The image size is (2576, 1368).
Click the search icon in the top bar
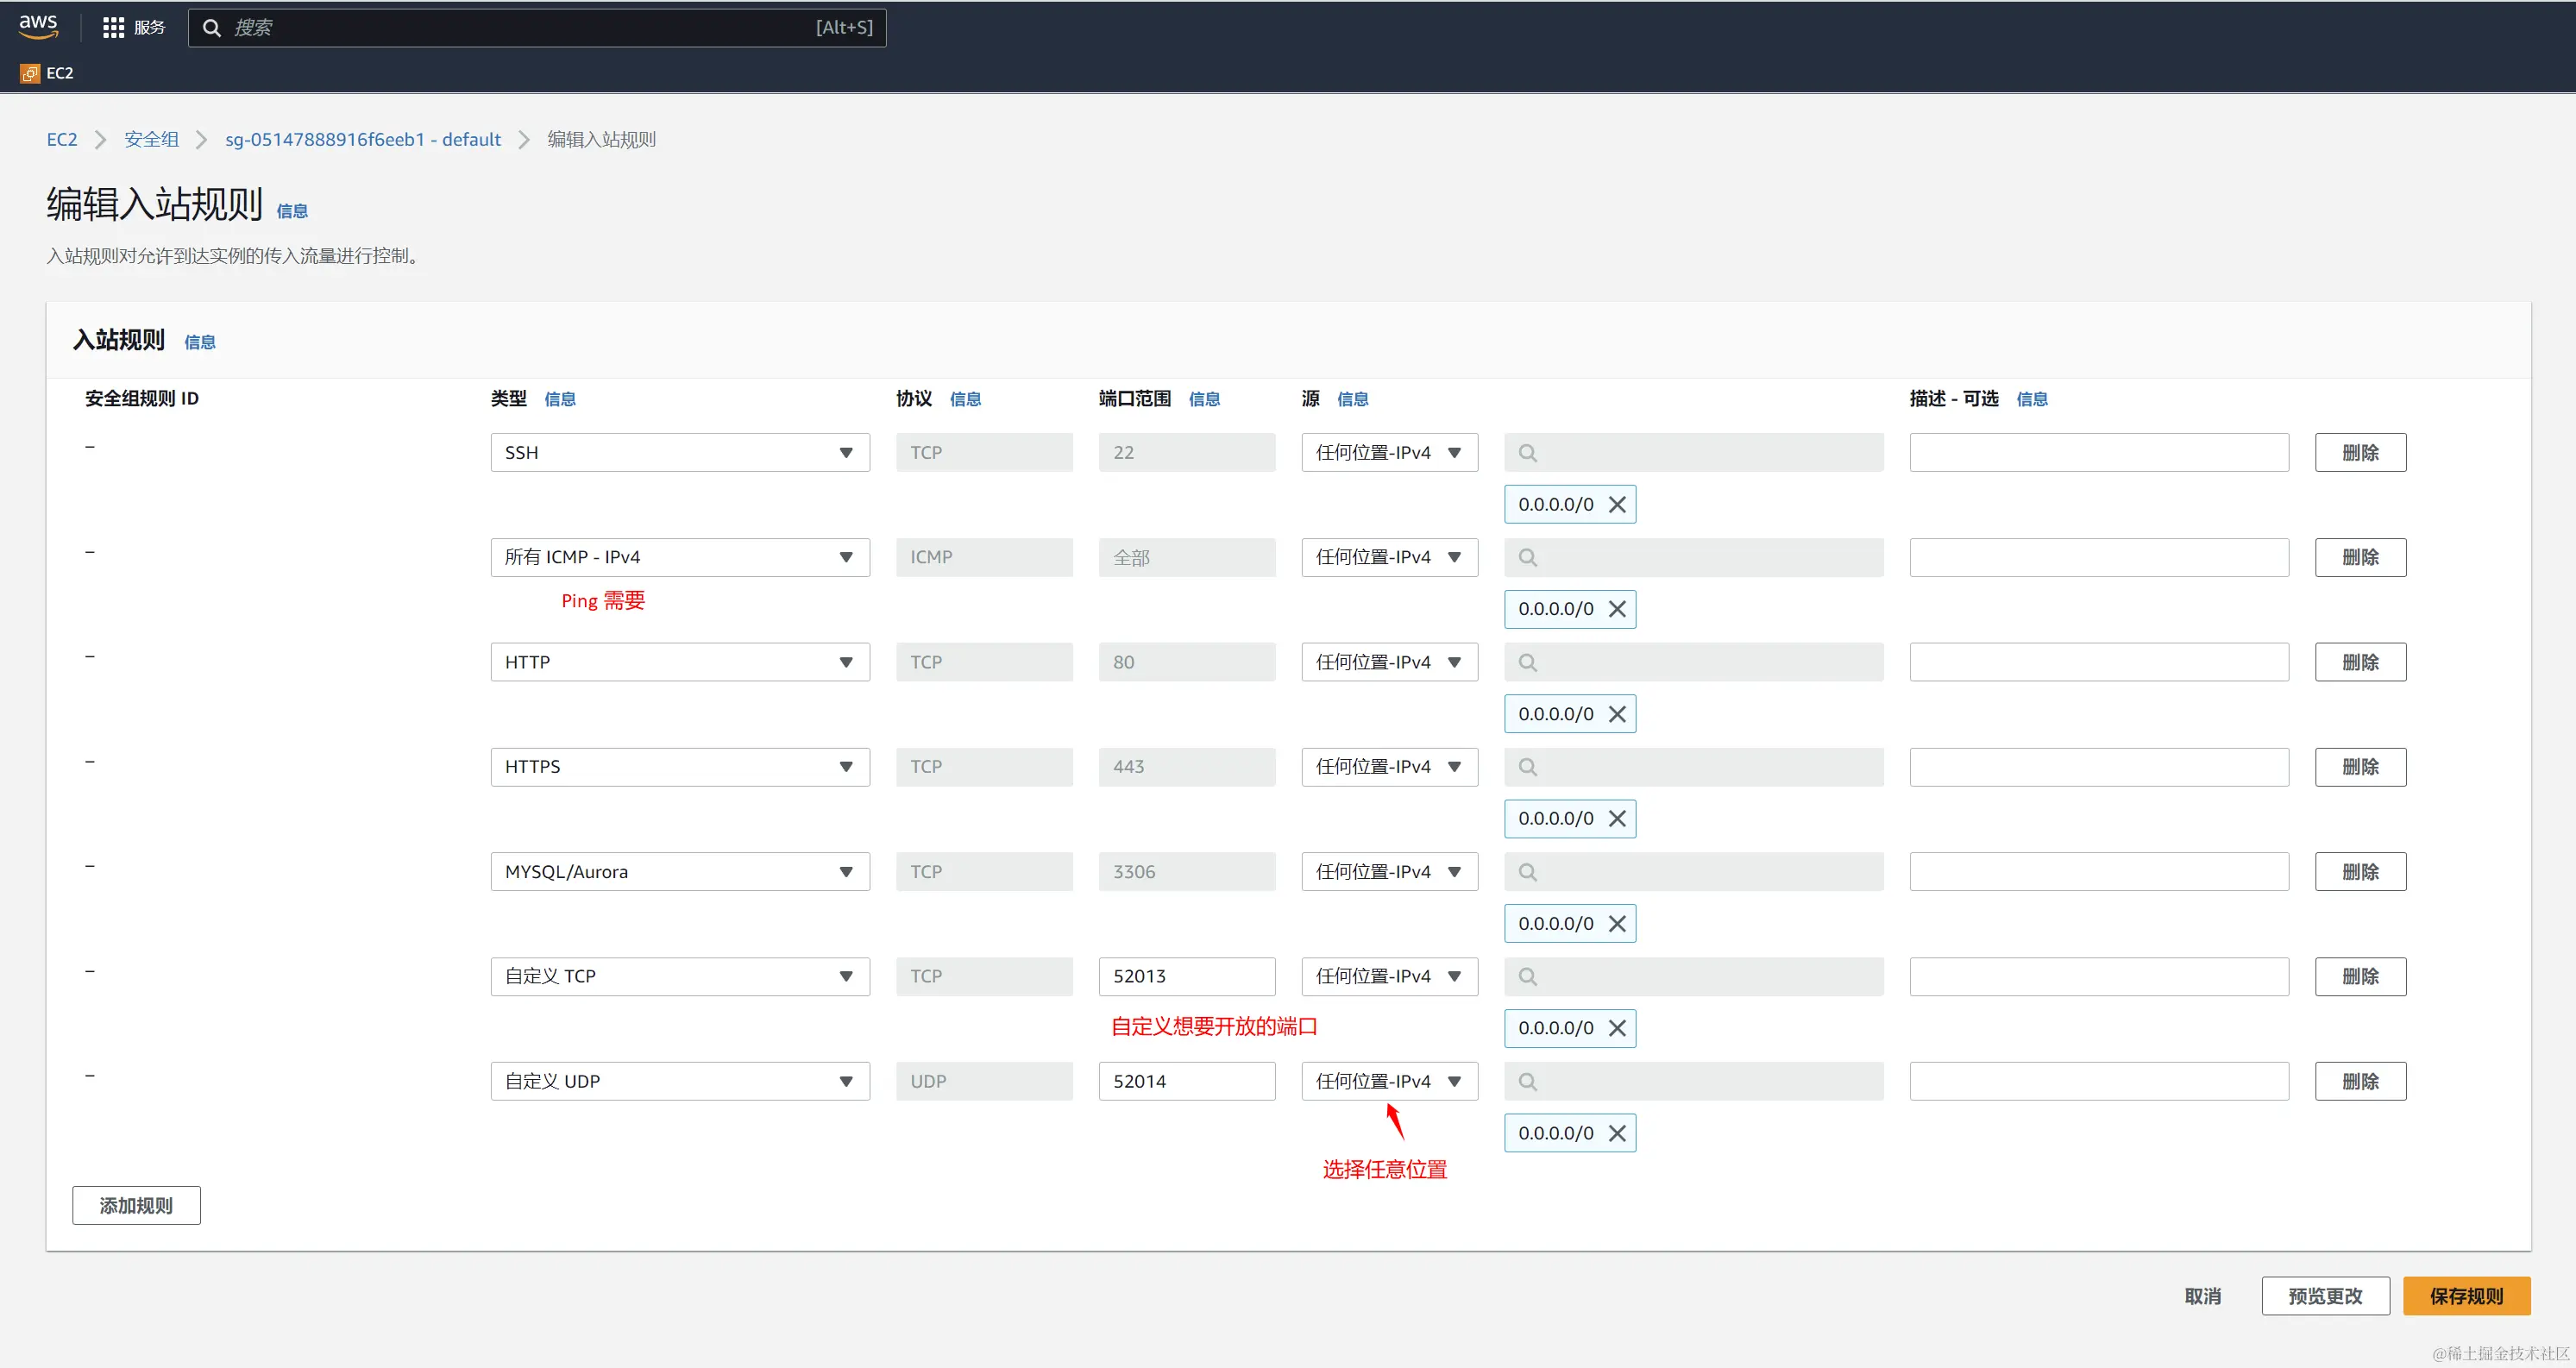(212, 28)
